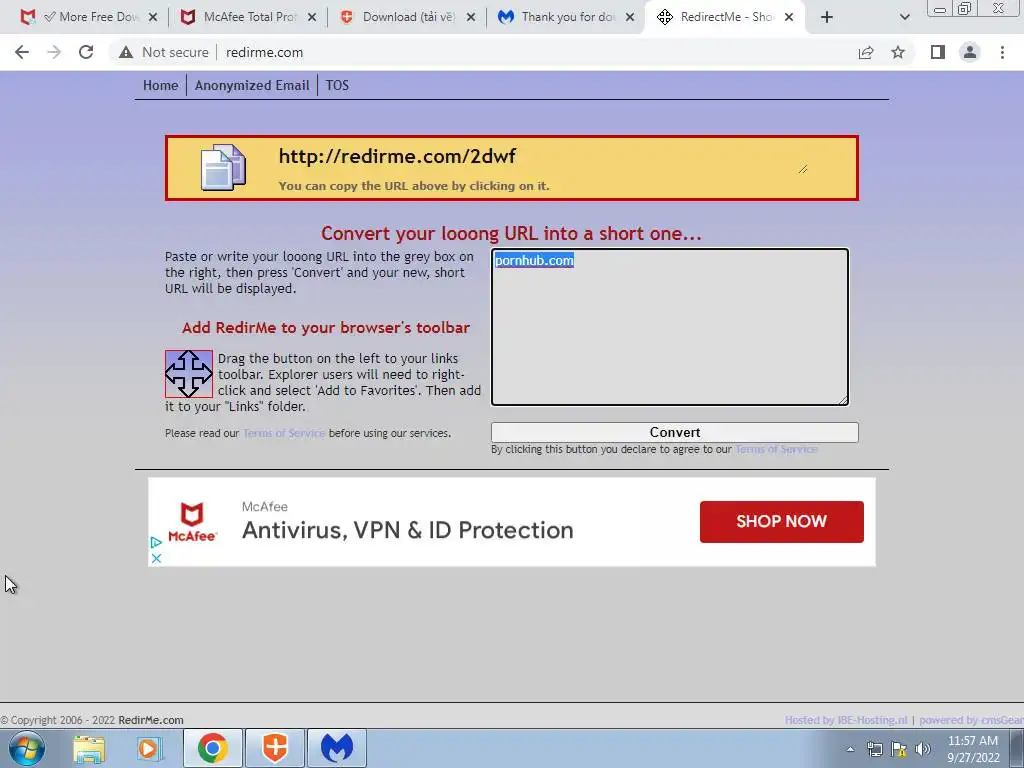
Task: Open the Chrome three-dot menu
Action: (x=1002, y=52)
